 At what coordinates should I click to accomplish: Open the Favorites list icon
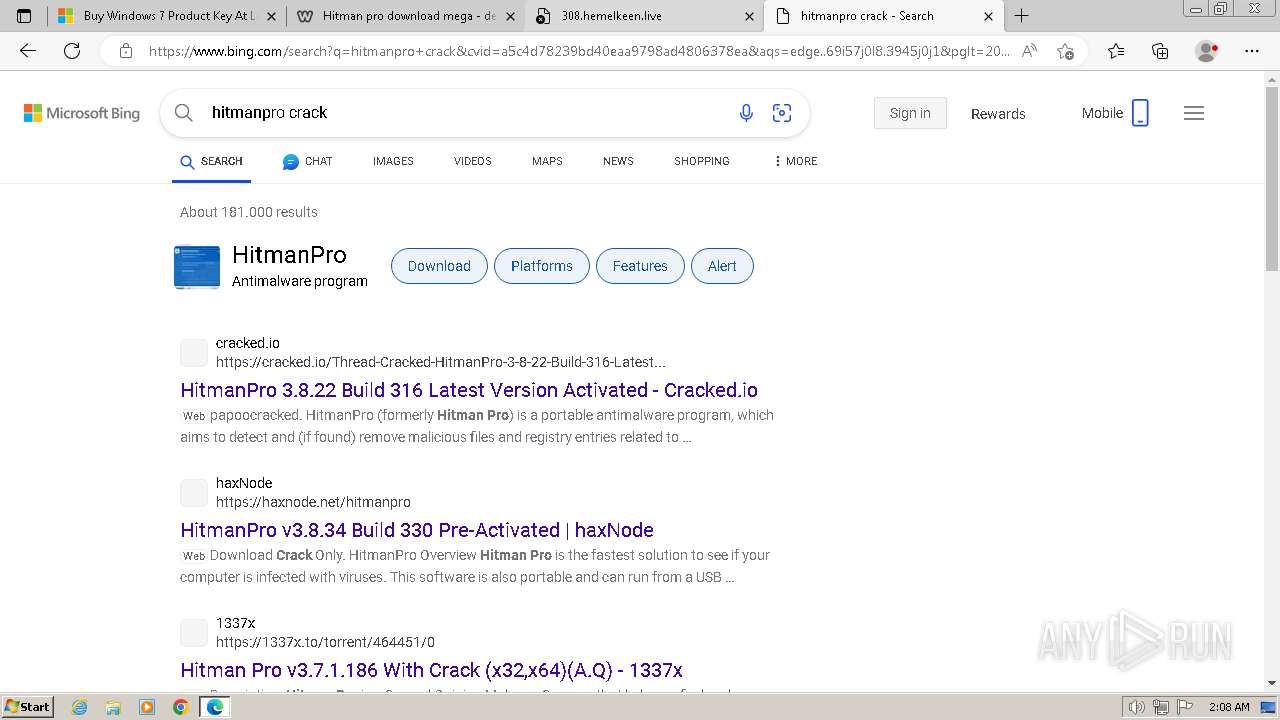point(1116,51)
